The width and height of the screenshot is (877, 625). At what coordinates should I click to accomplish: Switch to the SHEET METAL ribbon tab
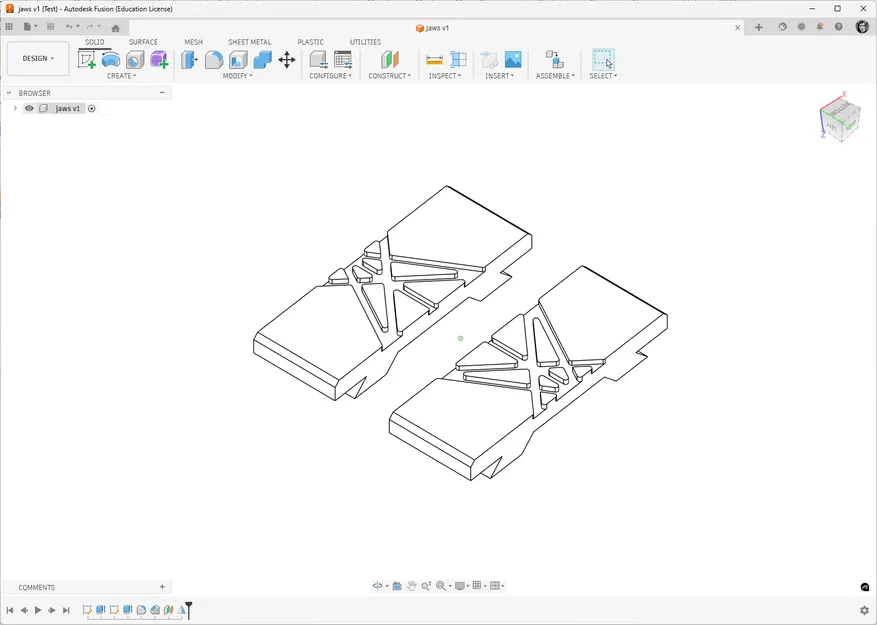click(249, 42)
